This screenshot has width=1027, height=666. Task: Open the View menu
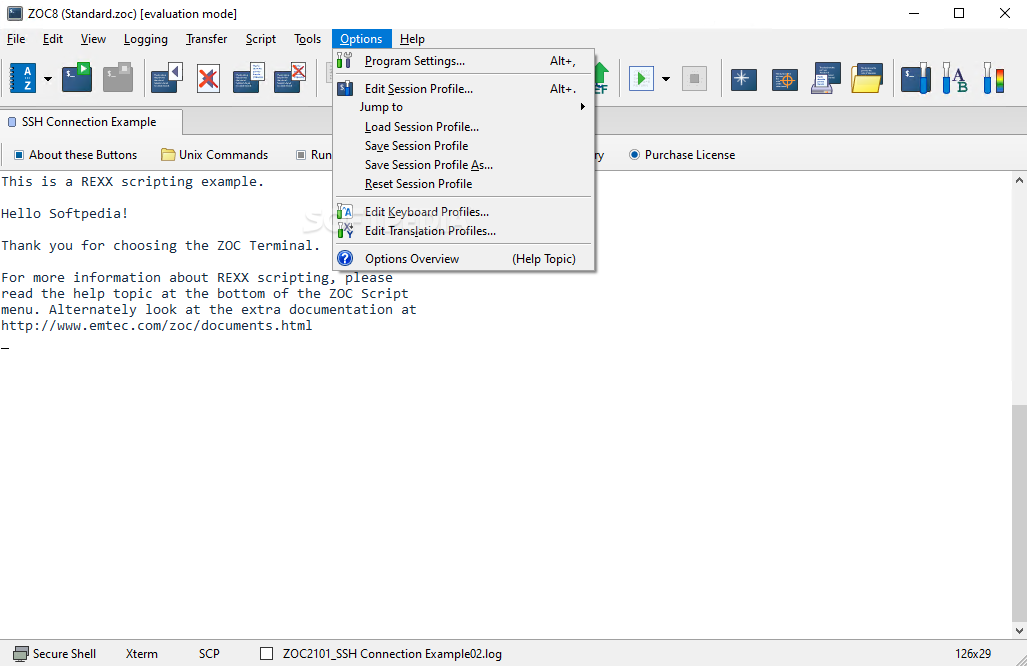[93, 39]
